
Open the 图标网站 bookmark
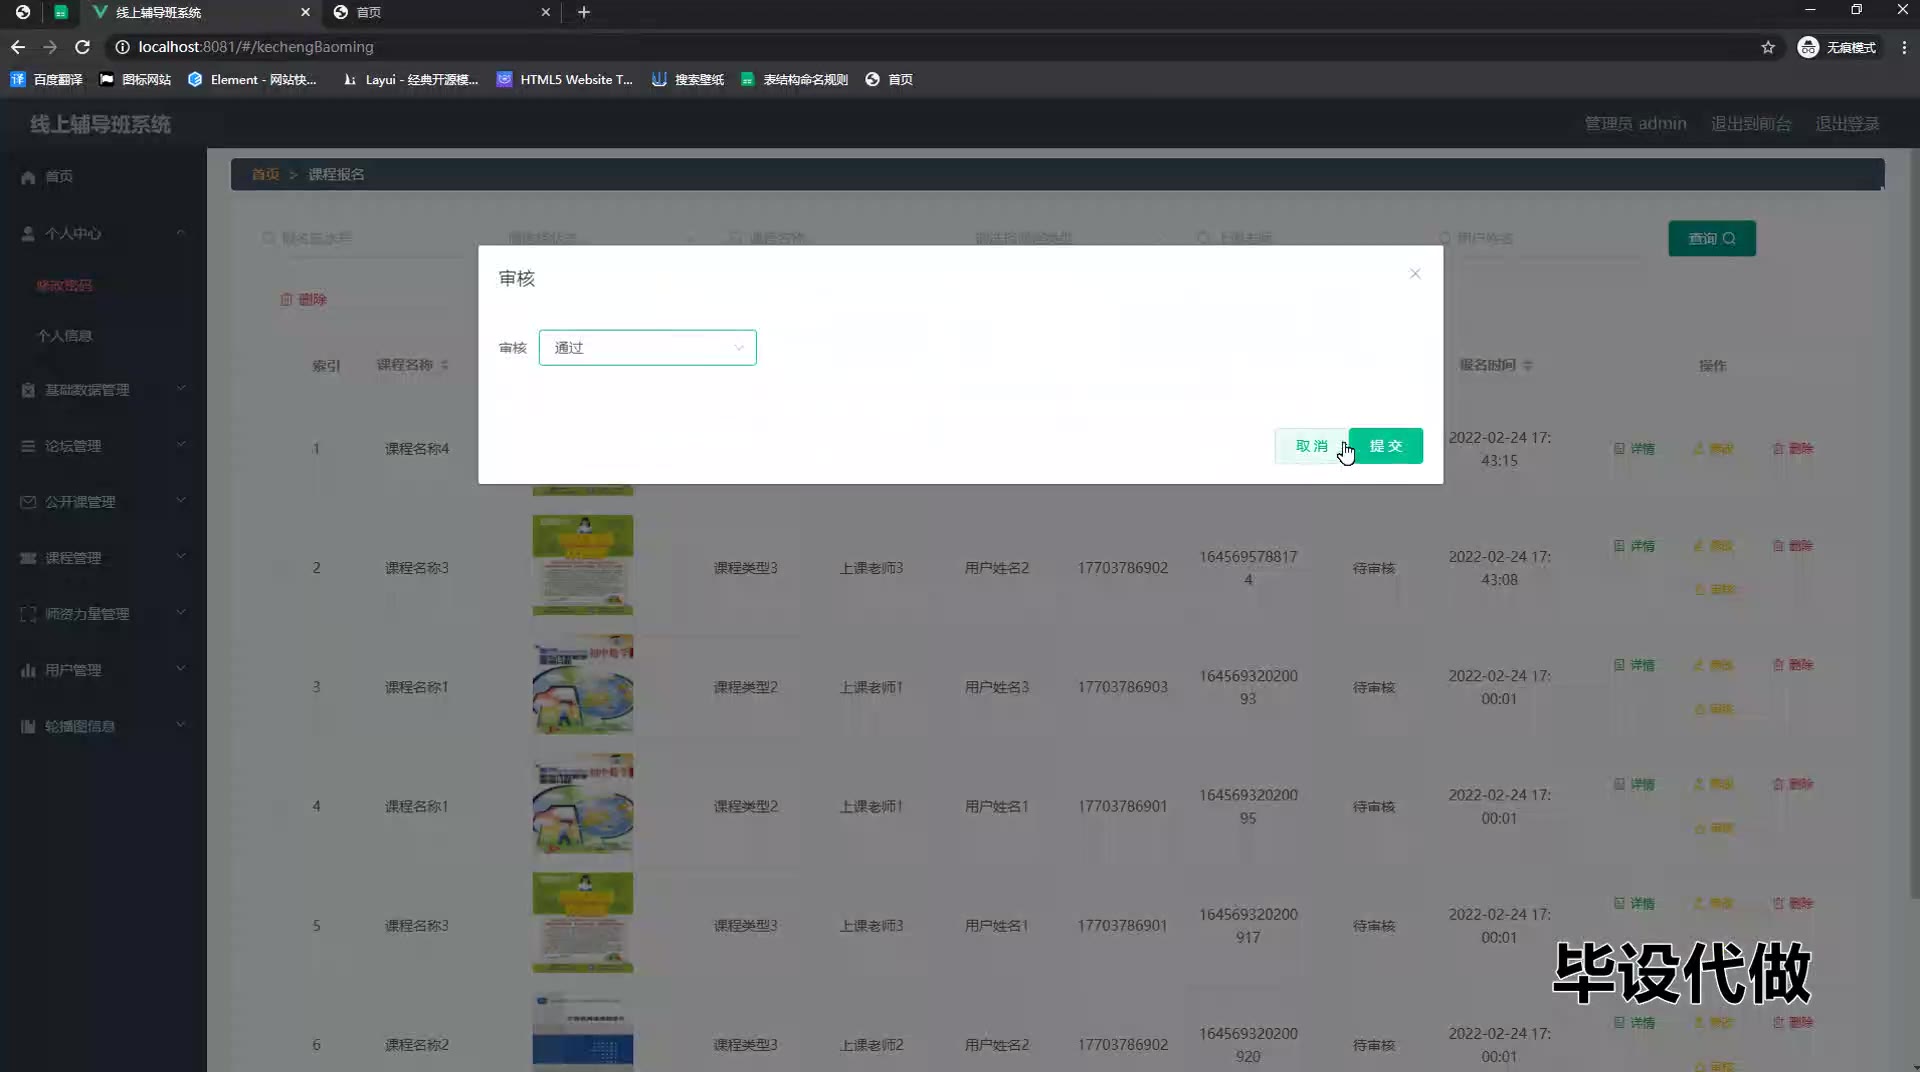(135, 80)
